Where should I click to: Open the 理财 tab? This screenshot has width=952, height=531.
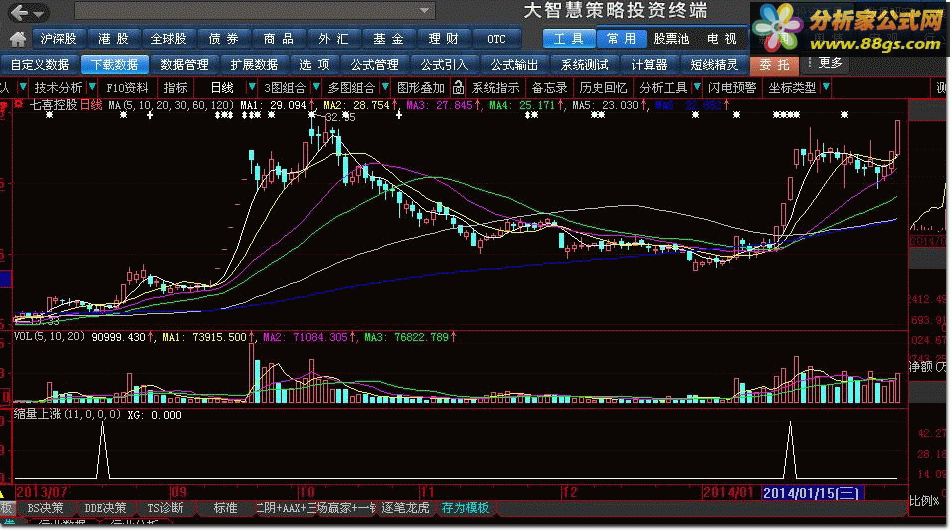443,39
